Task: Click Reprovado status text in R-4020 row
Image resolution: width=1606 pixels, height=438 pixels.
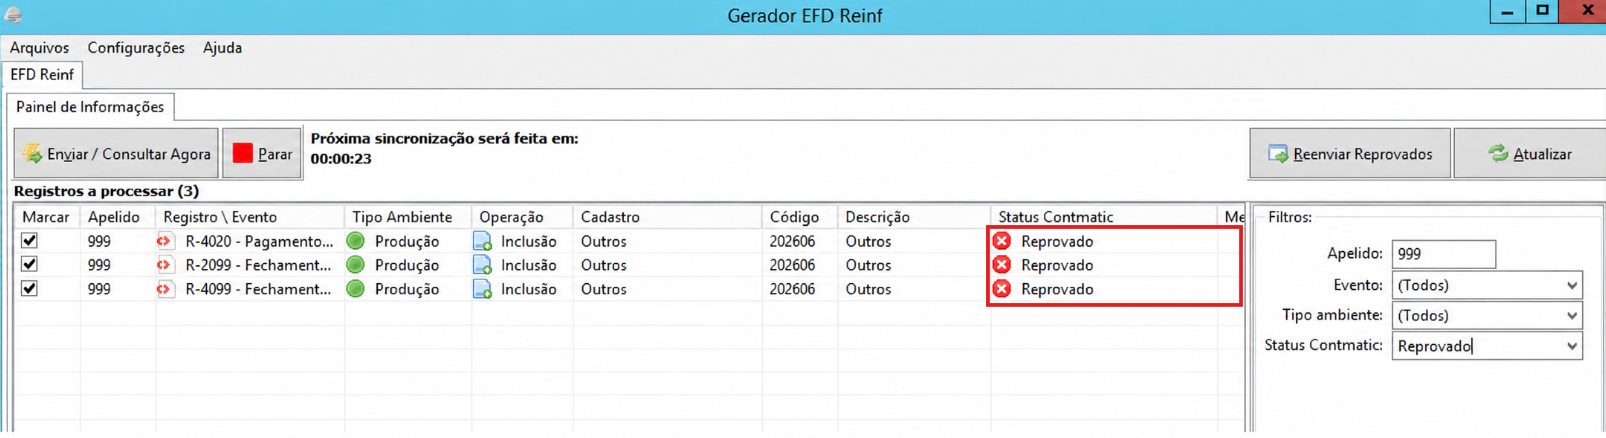Action: (1057, 241)
